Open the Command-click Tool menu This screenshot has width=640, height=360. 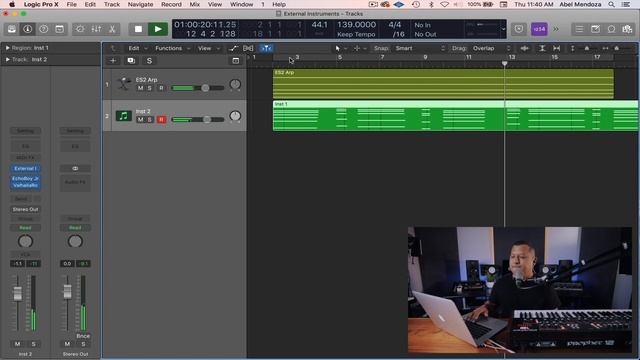(x=360, y=48)
